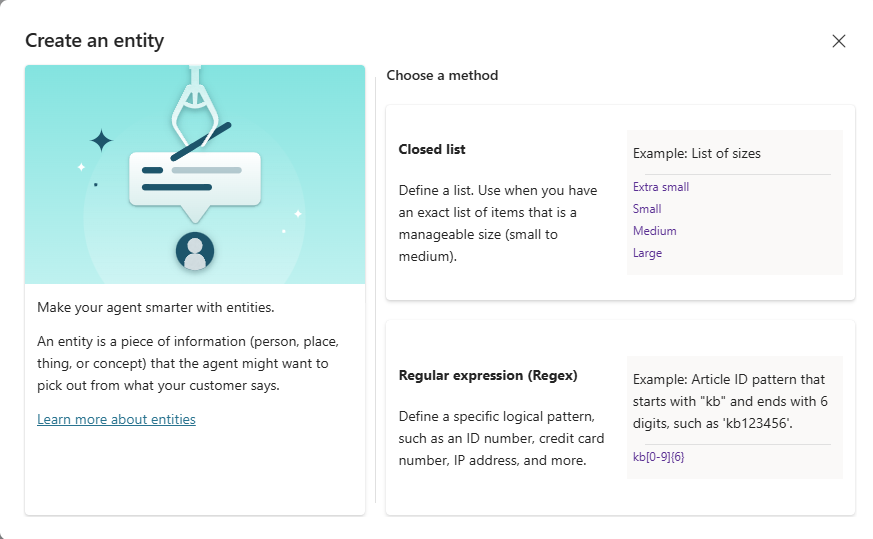873x539 pixels.
Task: Click the Example: List of sizes label
Action: tap(697, 154)
